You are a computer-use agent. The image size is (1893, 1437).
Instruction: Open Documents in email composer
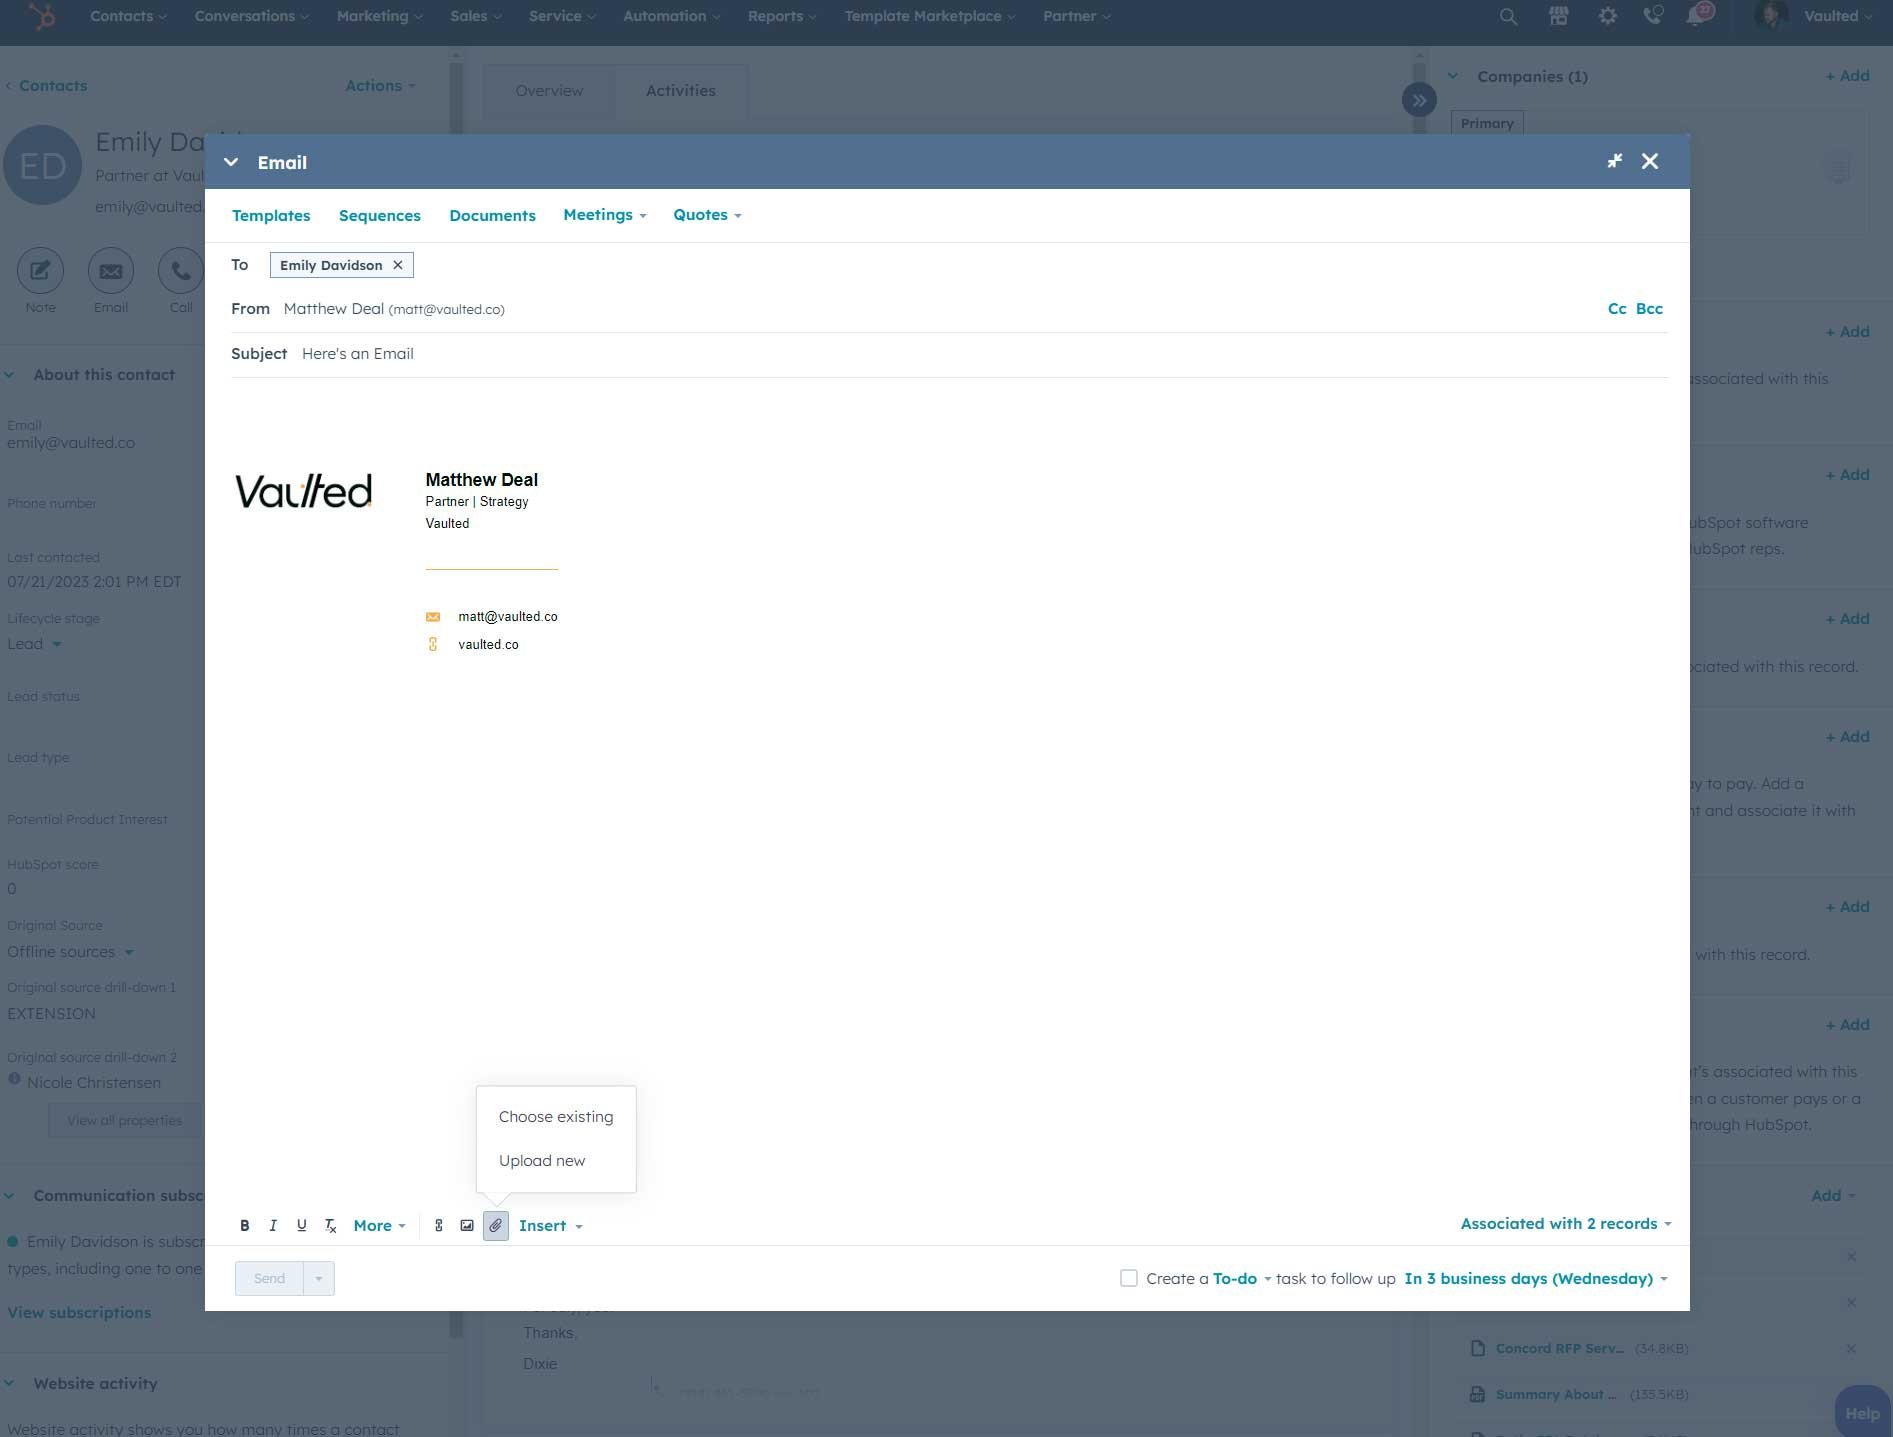492,216
